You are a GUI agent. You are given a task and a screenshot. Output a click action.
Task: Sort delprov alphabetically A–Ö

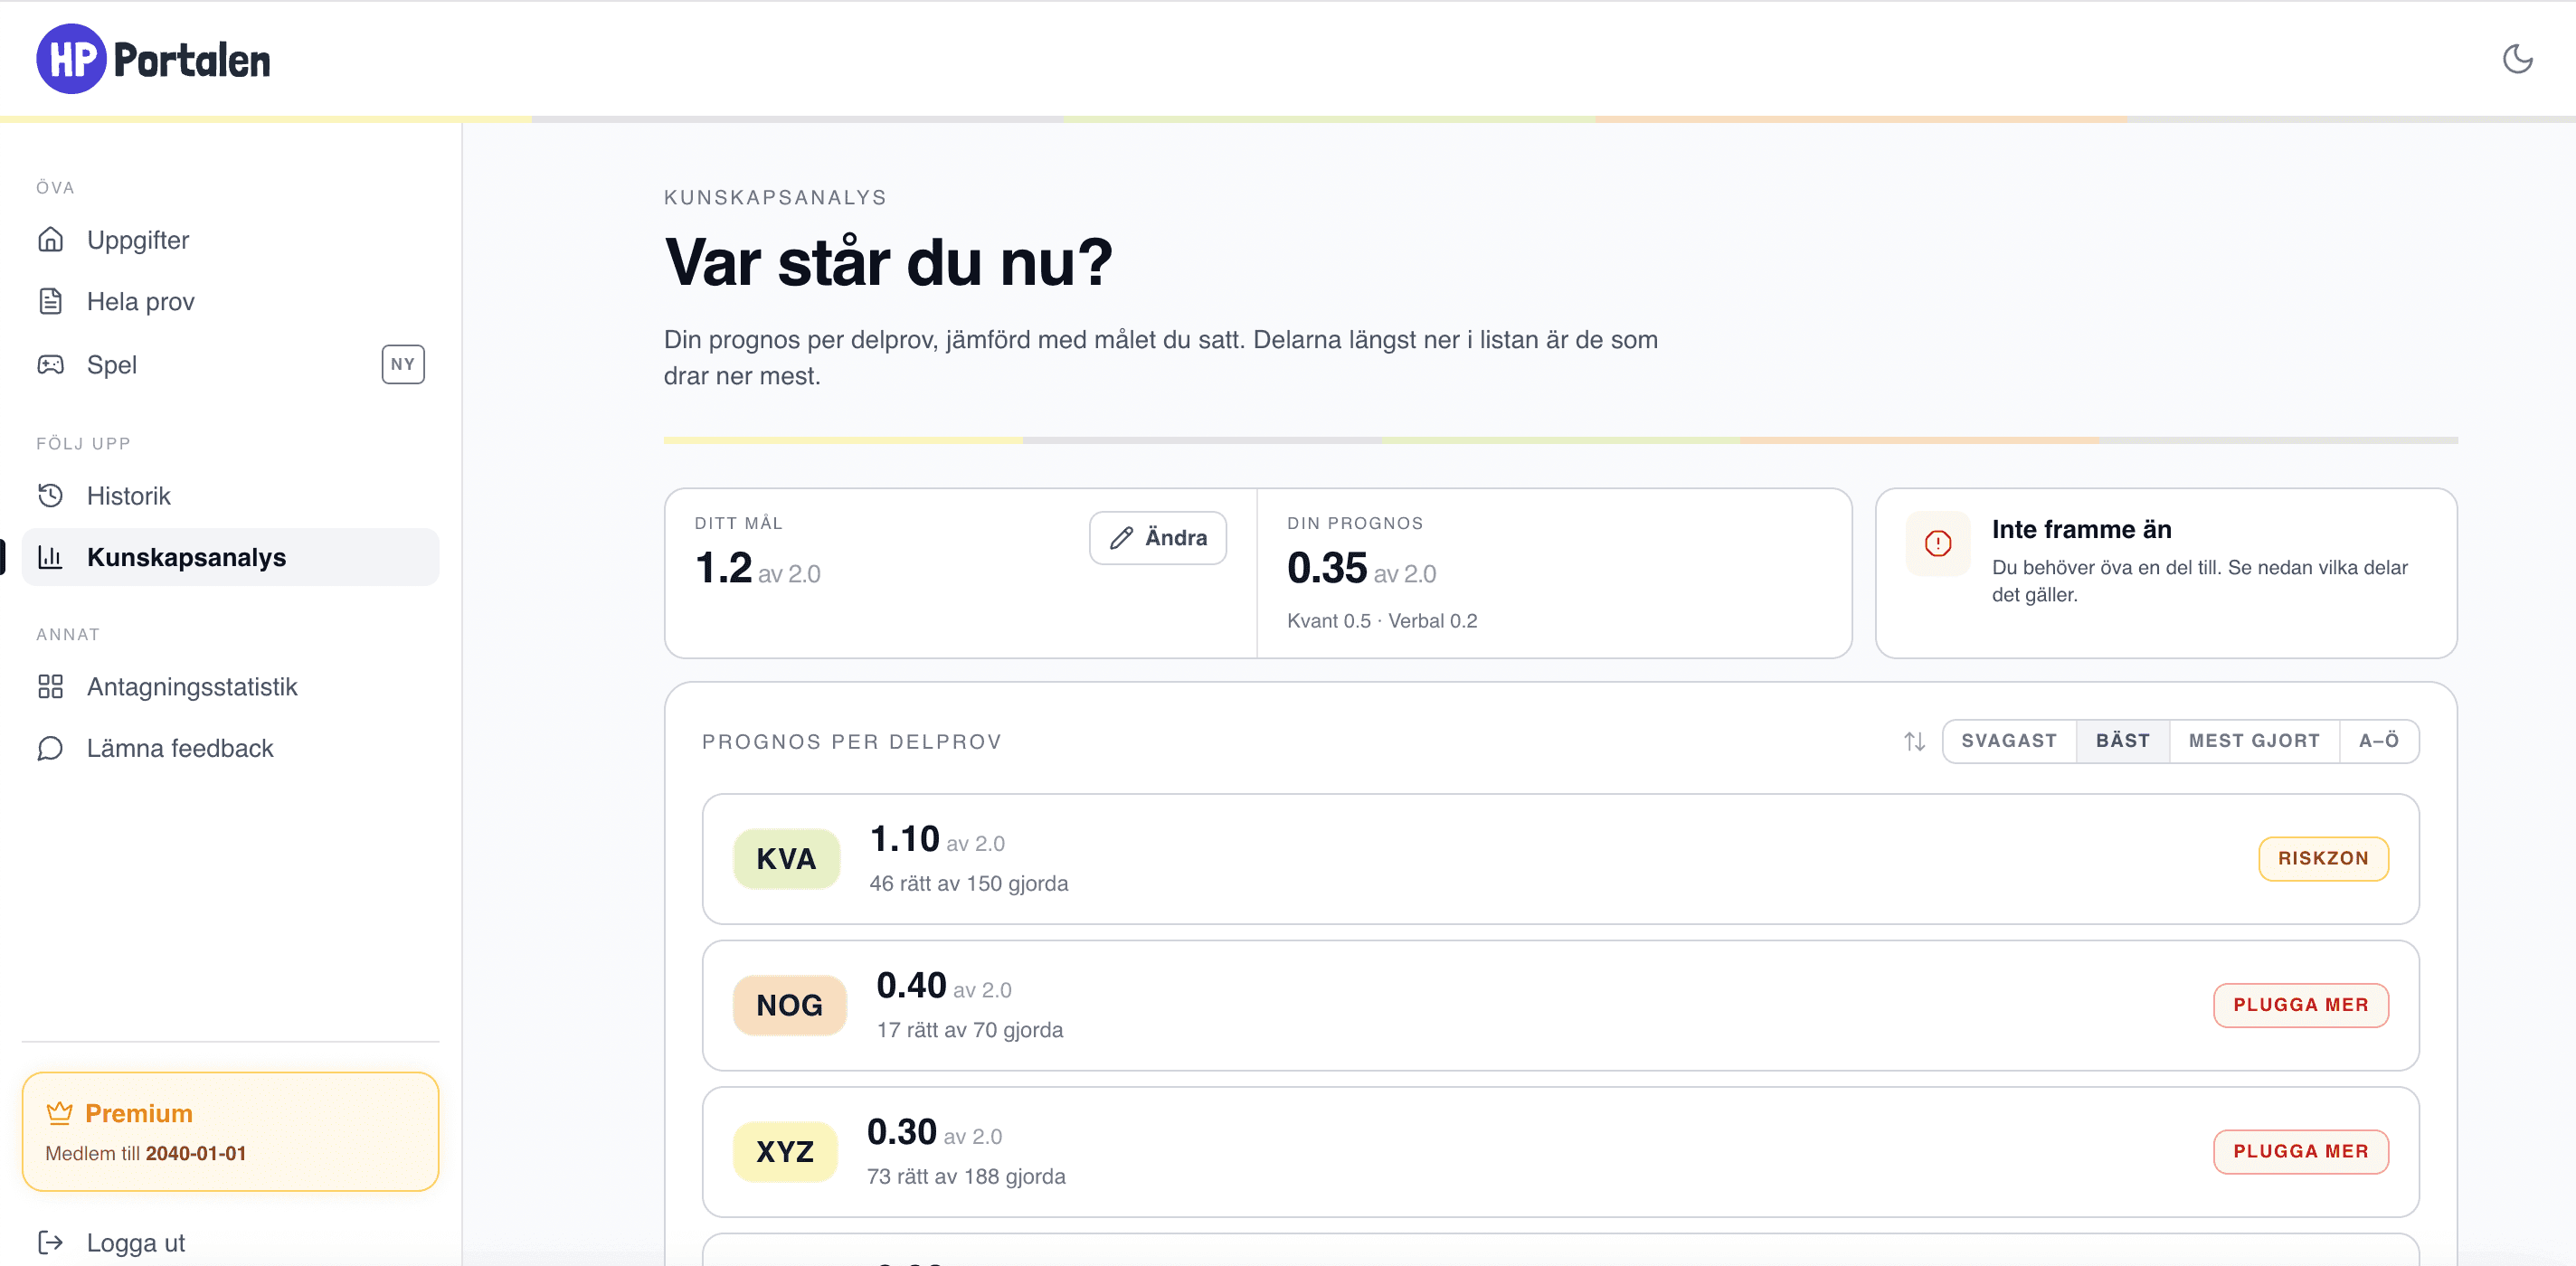pos(2378,741)
